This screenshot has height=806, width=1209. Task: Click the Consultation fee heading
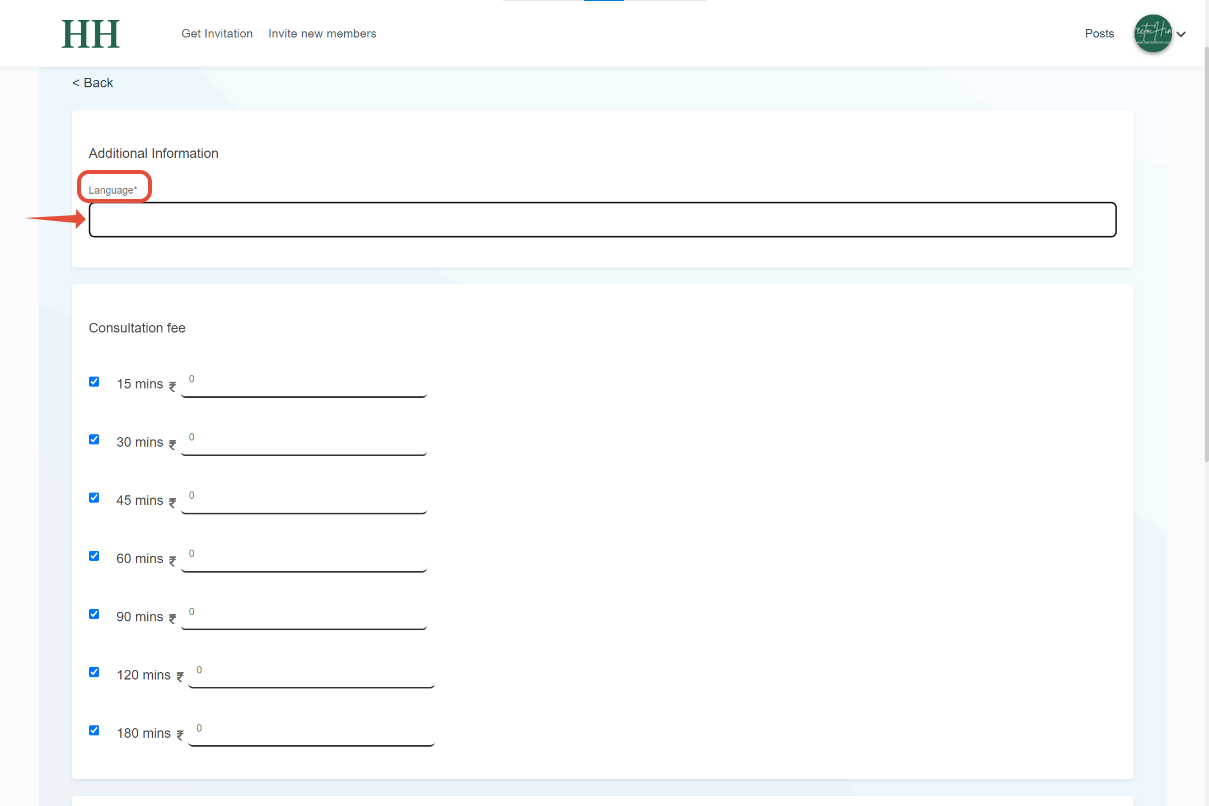click(137, 328)
